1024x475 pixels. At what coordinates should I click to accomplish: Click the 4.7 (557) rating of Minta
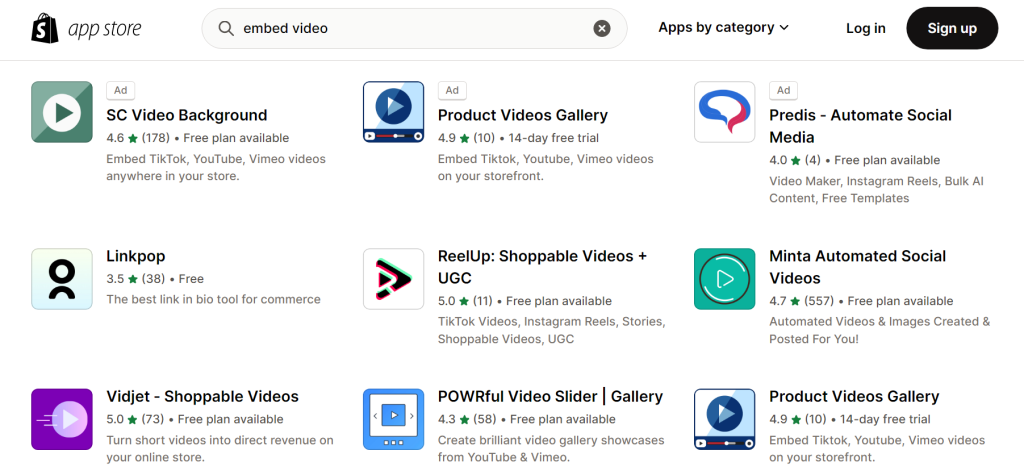(802, 301)
